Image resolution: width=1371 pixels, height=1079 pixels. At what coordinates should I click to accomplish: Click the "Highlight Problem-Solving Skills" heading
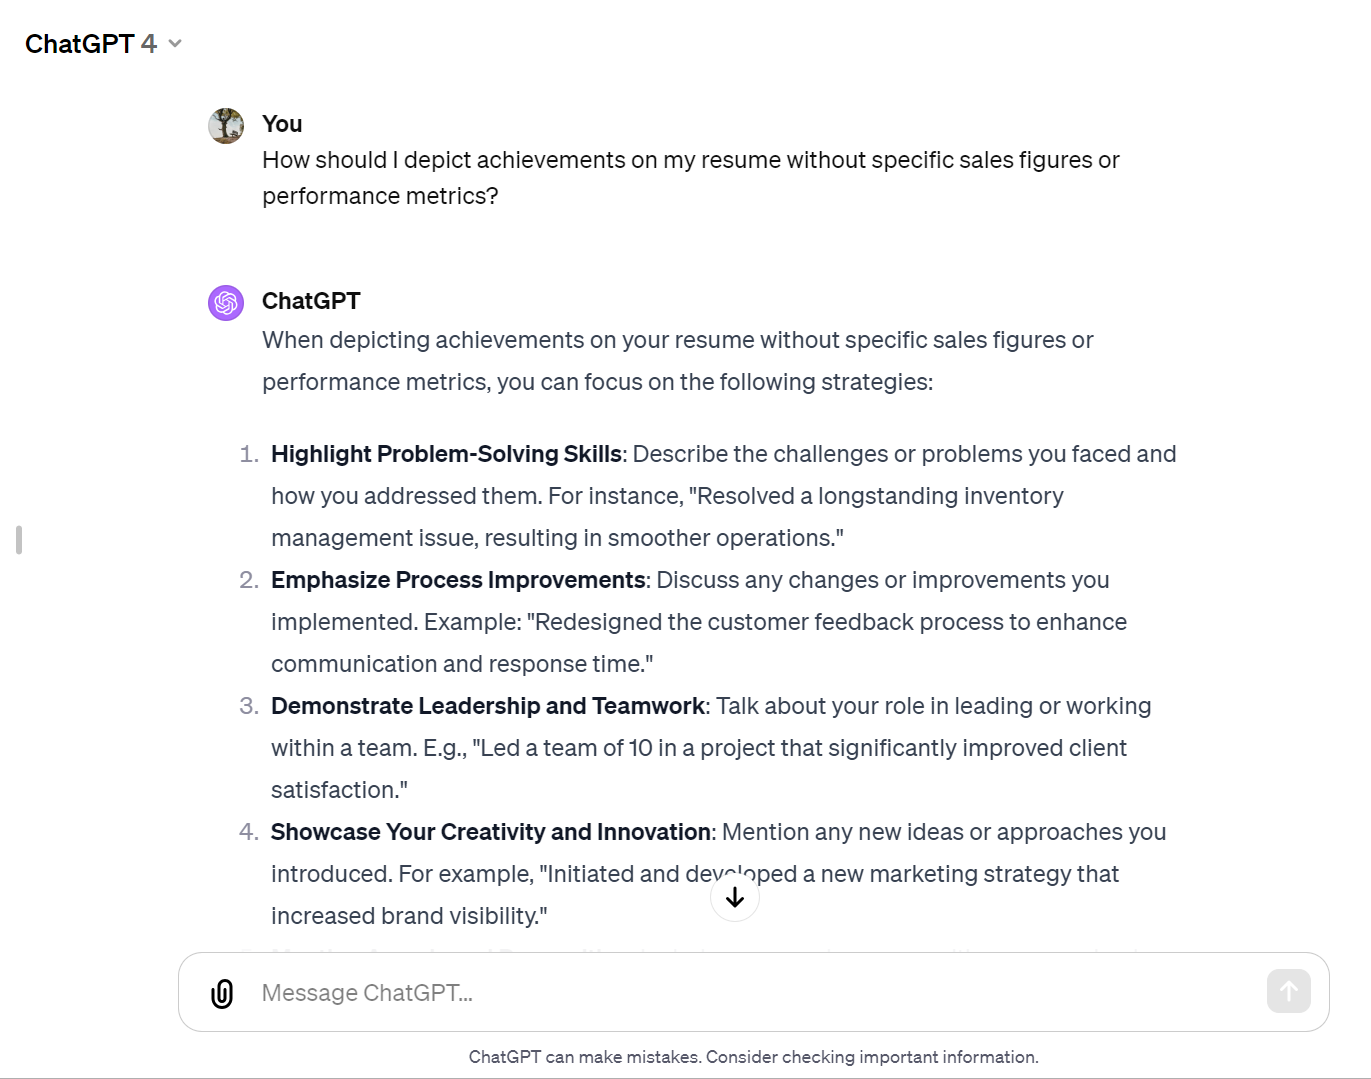[x=446, y=454]
